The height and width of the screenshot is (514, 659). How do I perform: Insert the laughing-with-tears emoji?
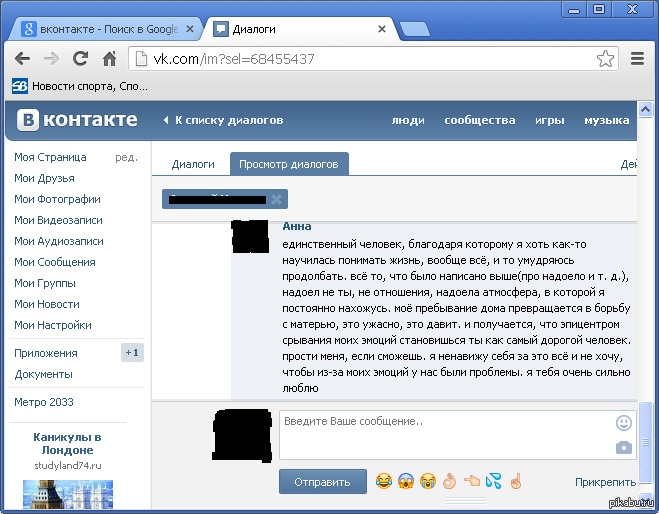coord(384,482)
